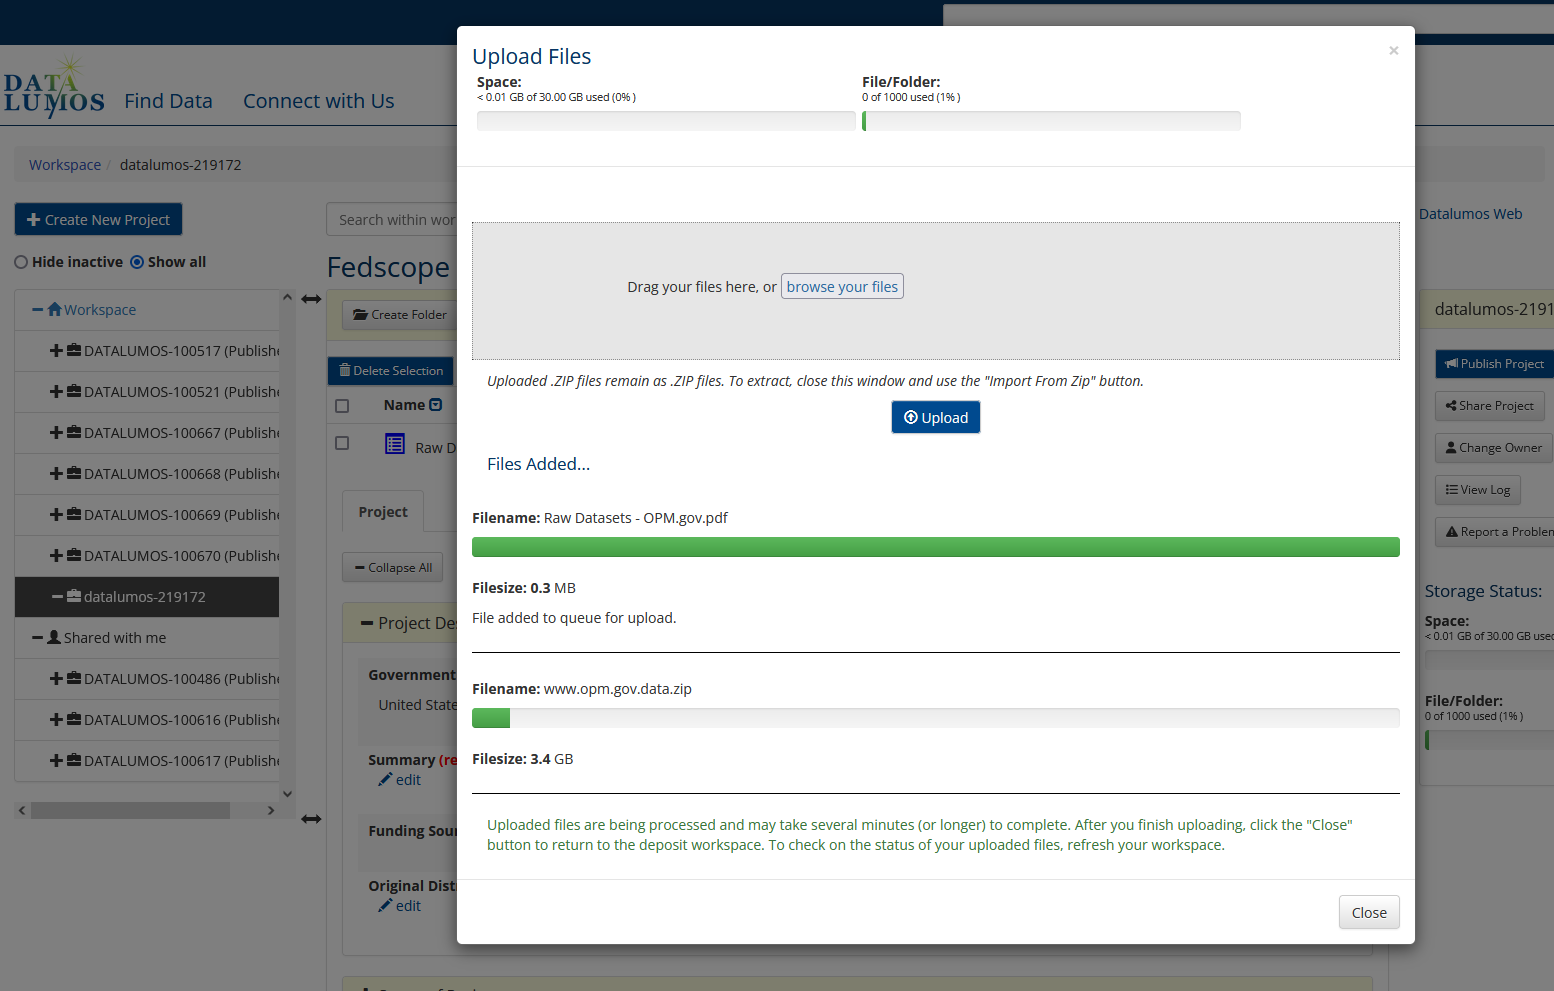Close the Upload Files dialog via X
Screen dimensions: 1554x991
[1393, 51]
